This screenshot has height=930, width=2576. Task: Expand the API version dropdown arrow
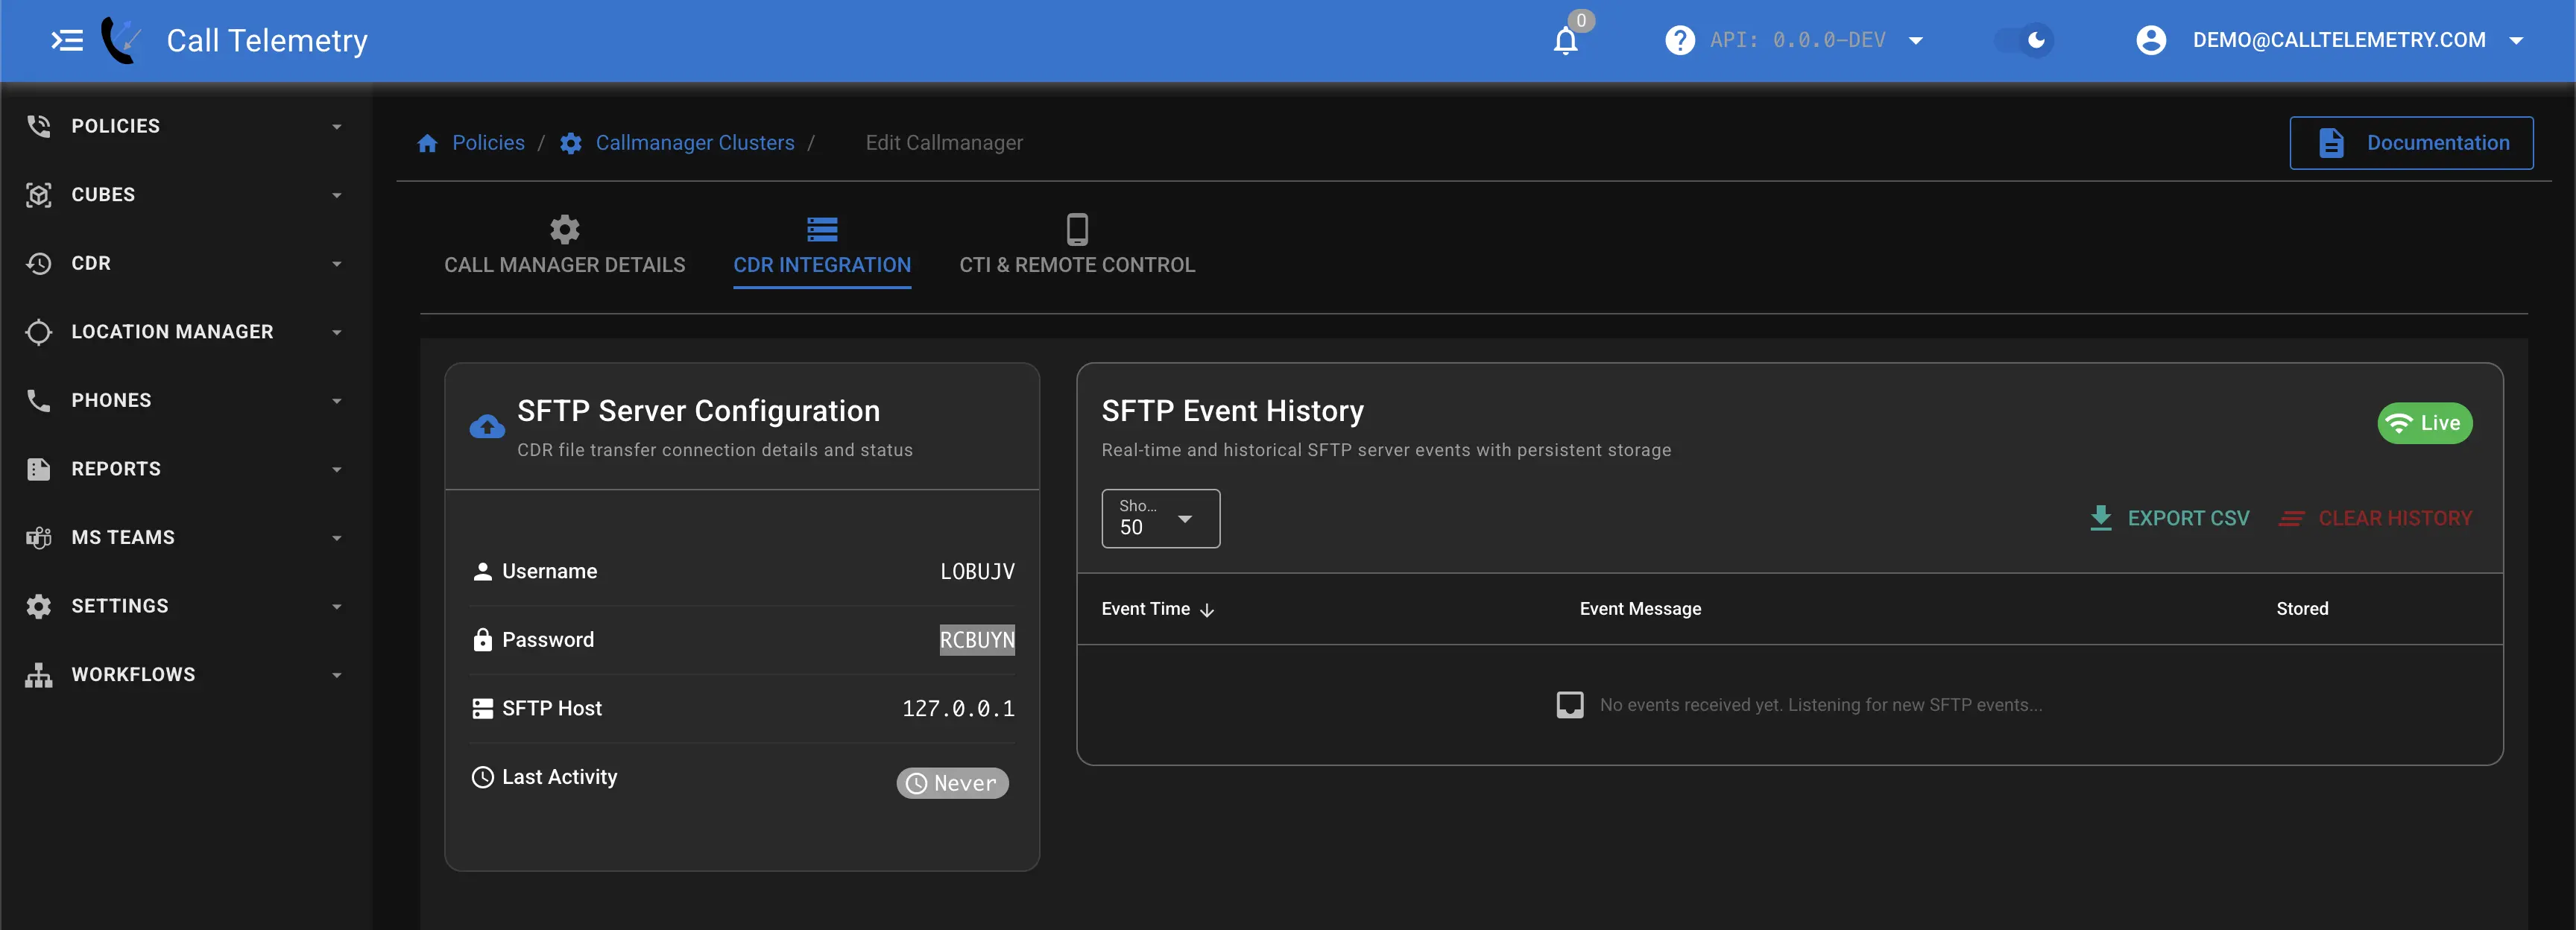[1915, 41]
